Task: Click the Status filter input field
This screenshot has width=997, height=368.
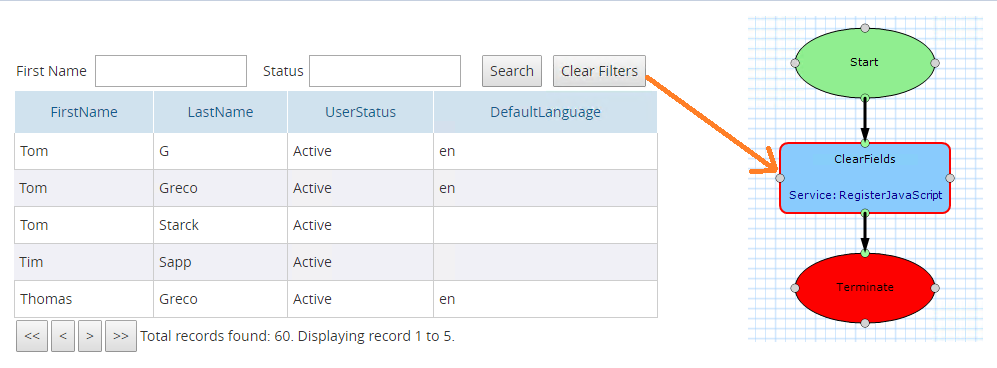Action: pyautogui.click(x=385, y=71)
